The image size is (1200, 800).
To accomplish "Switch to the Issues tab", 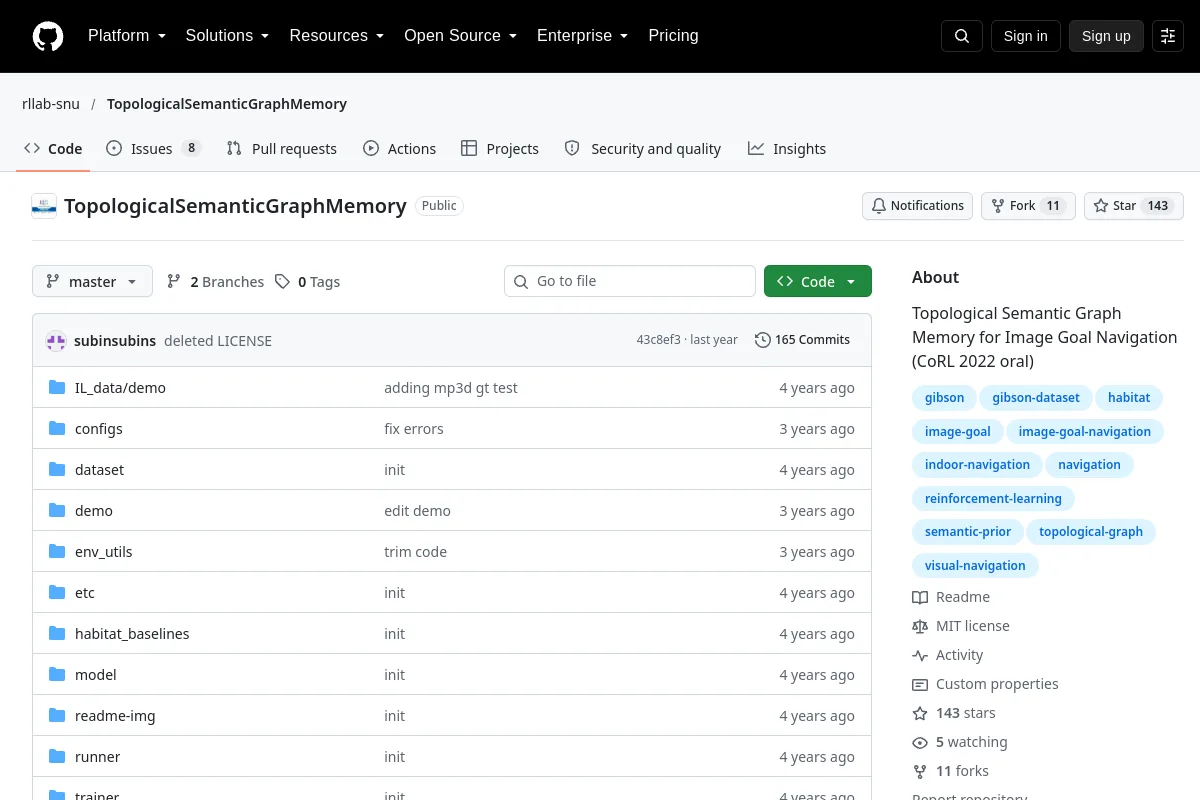I will click(x=154, y=149).
